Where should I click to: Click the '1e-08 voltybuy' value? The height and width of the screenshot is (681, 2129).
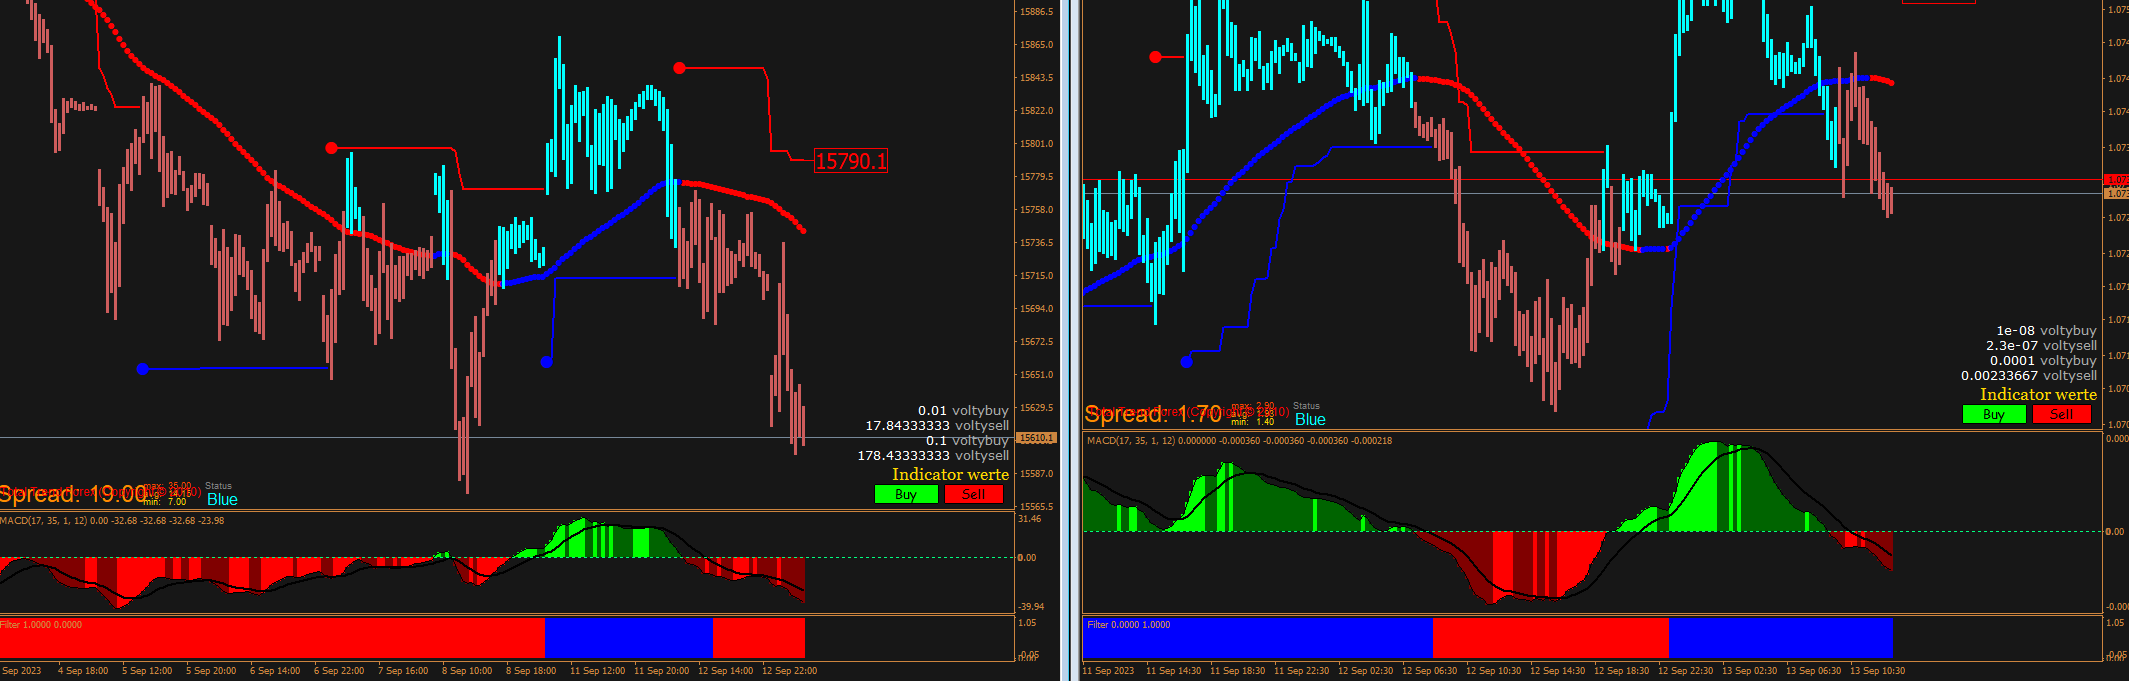click(2046, 330)
